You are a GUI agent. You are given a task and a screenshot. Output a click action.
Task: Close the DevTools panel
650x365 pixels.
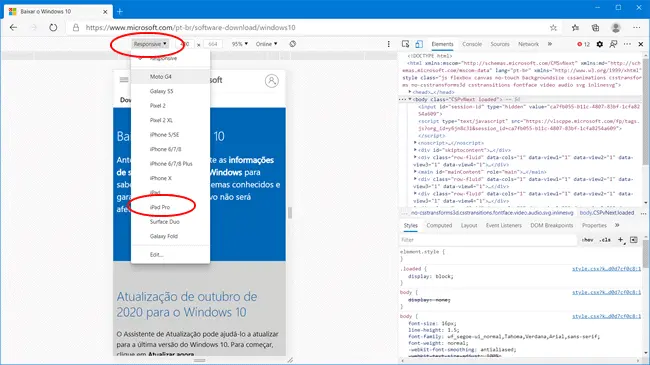coord(640,44)
